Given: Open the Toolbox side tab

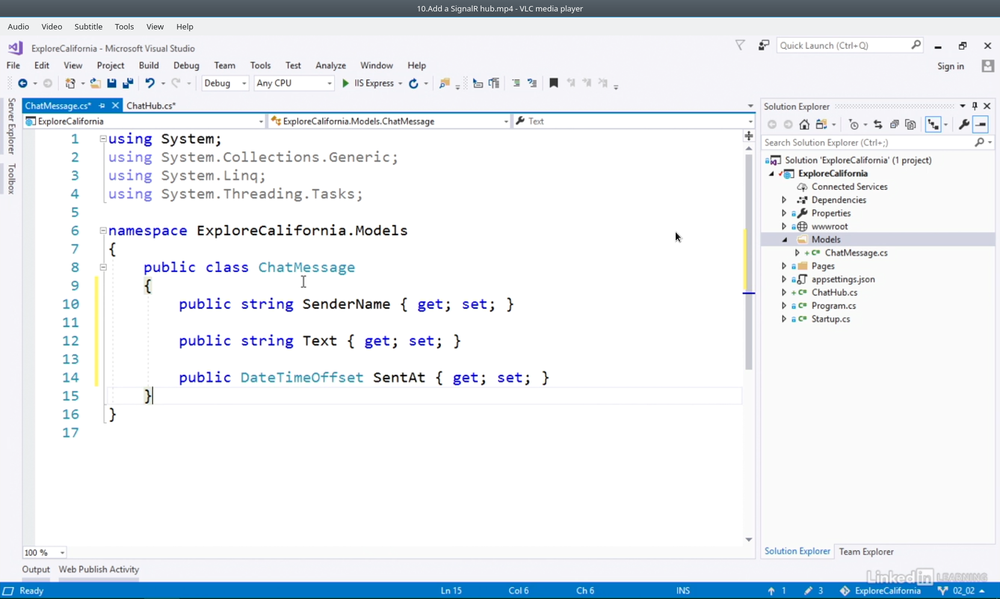Looking at the screenshot, I should tap(11, 179).
